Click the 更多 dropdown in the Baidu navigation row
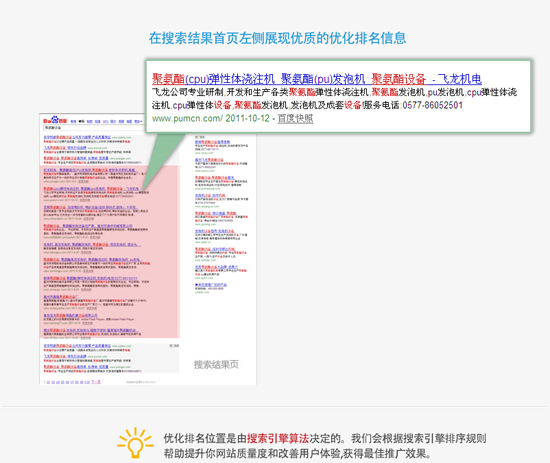Screen dimensions: 550x463 tap(139, 121)
